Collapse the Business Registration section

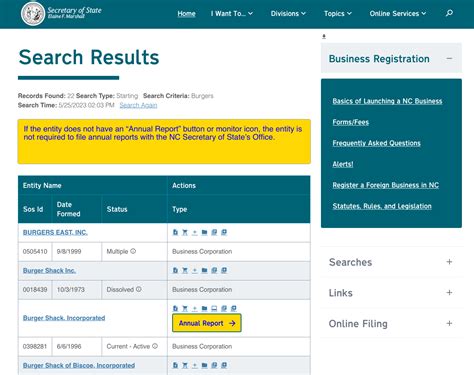click(x=449, y=58)
